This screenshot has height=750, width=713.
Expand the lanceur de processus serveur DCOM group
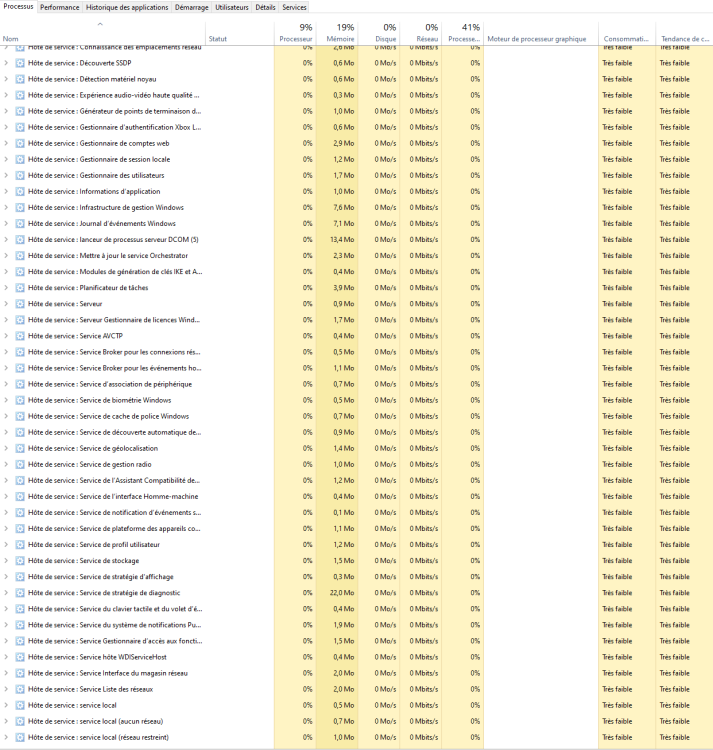tap(7, 239)
